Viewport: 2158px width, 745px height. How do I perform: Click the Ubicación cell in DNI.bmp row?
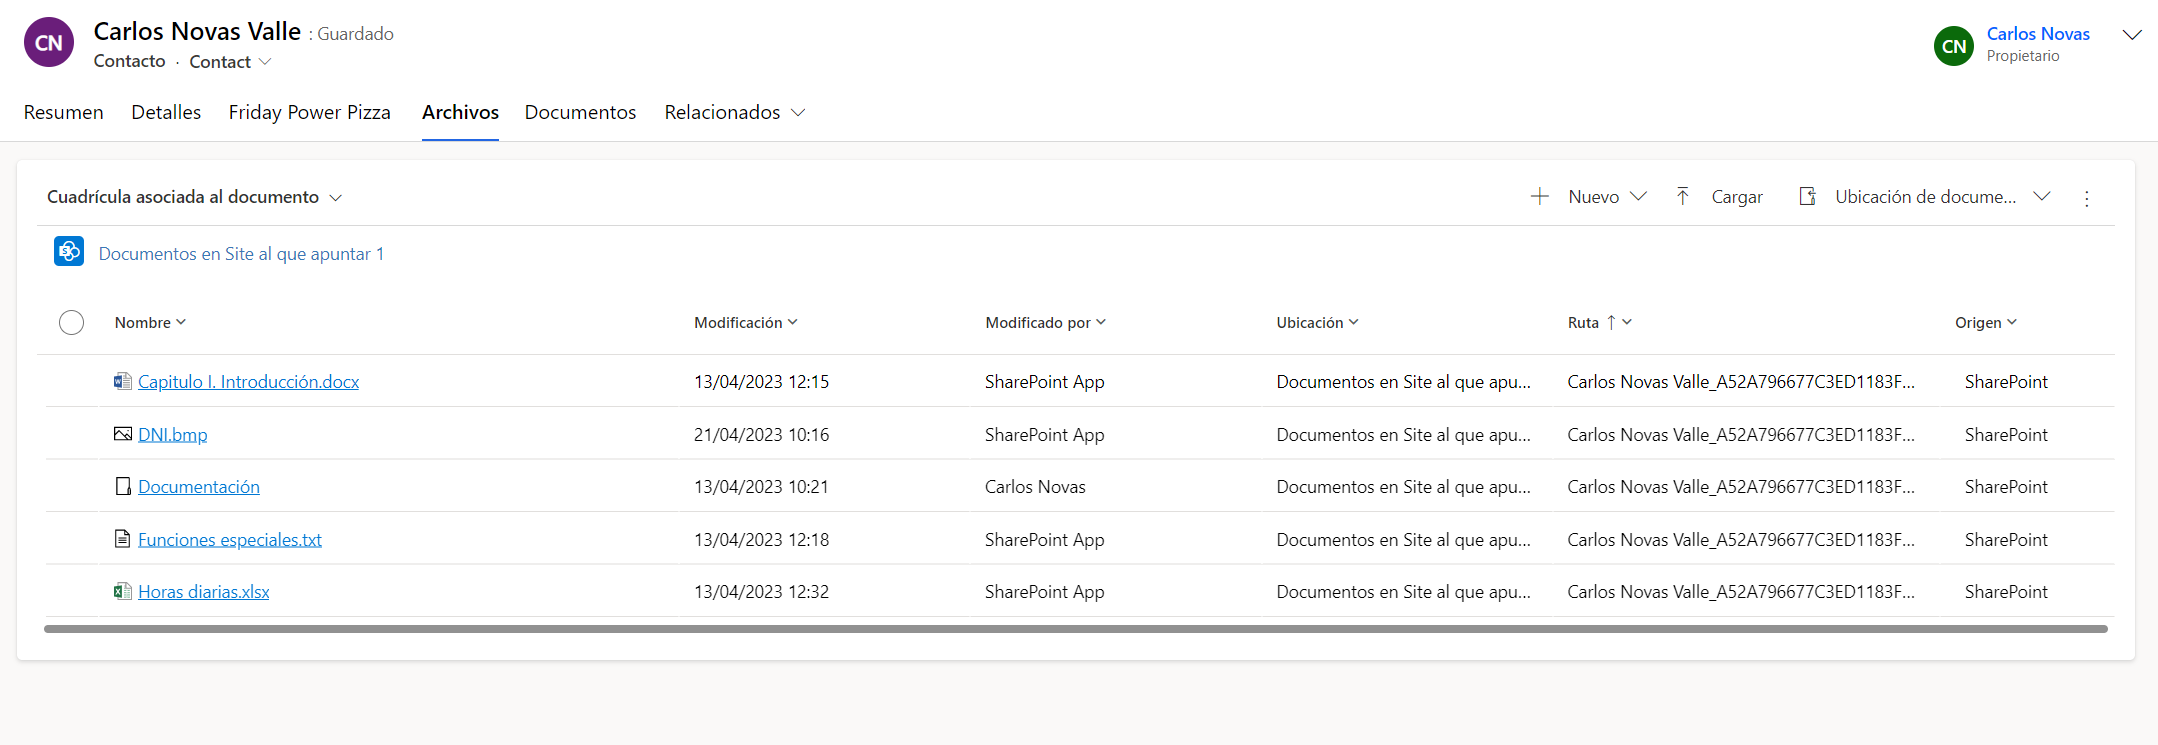click(1403, 434)
